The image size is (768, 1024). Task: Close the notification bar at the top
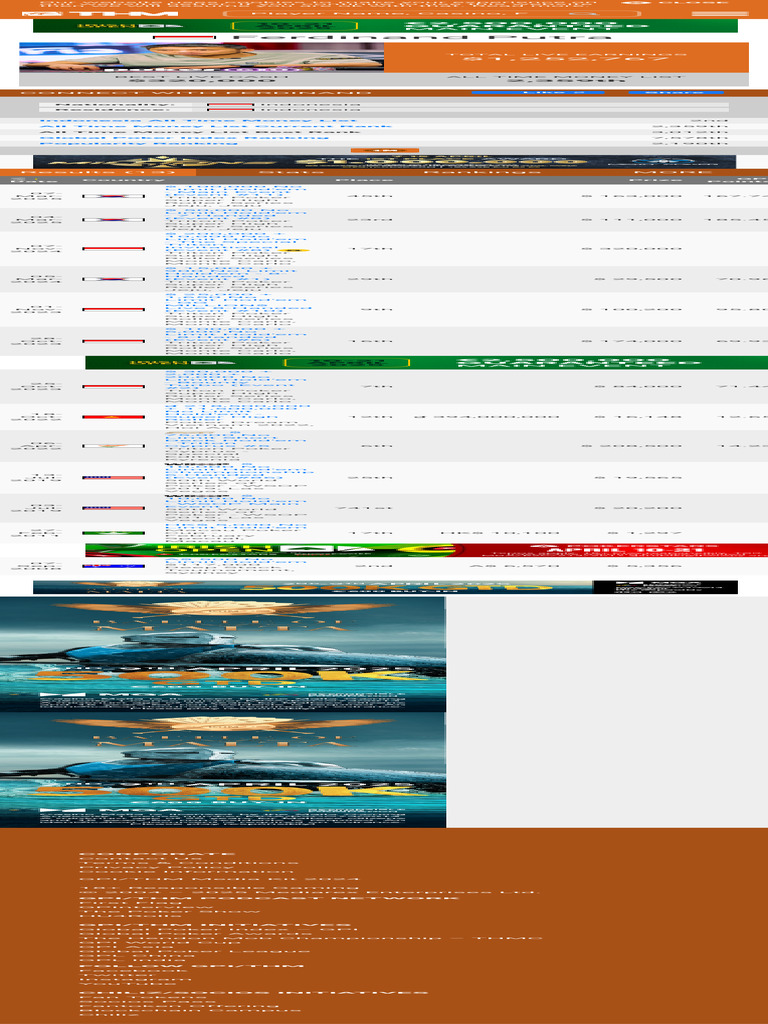(673, 3)
